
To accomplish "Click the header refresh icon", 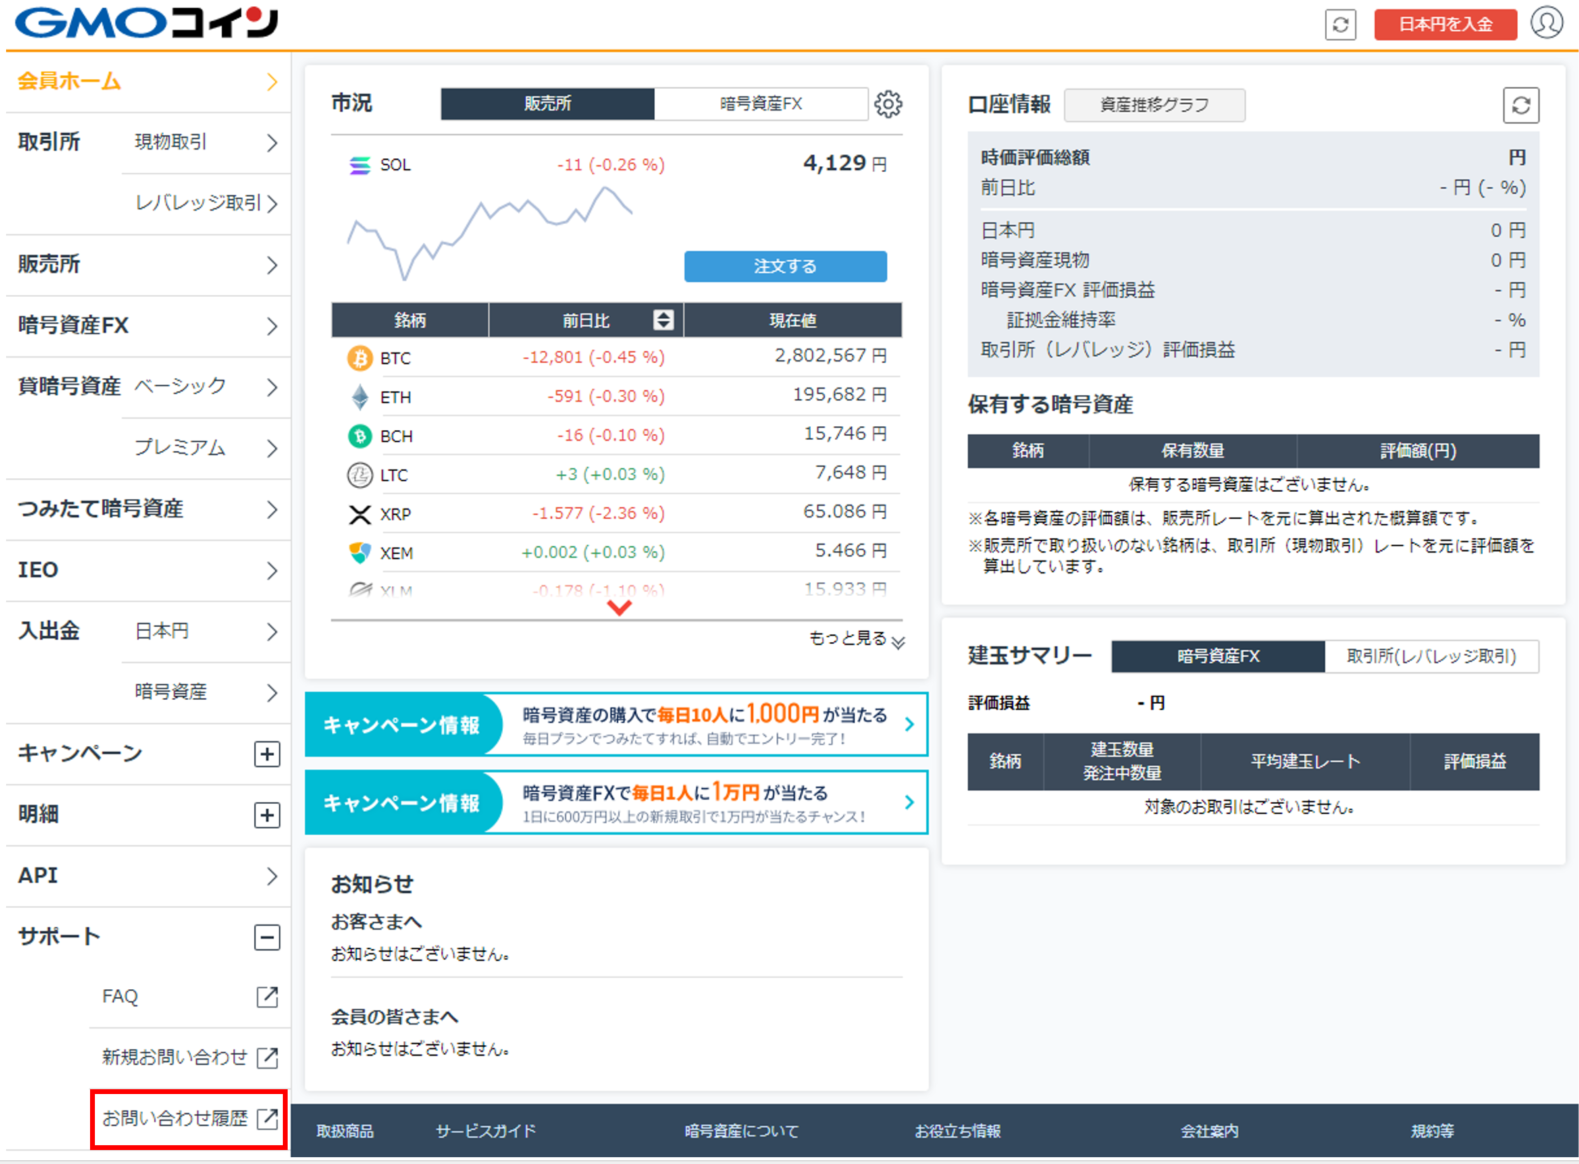I will (x=1340, y=25).
